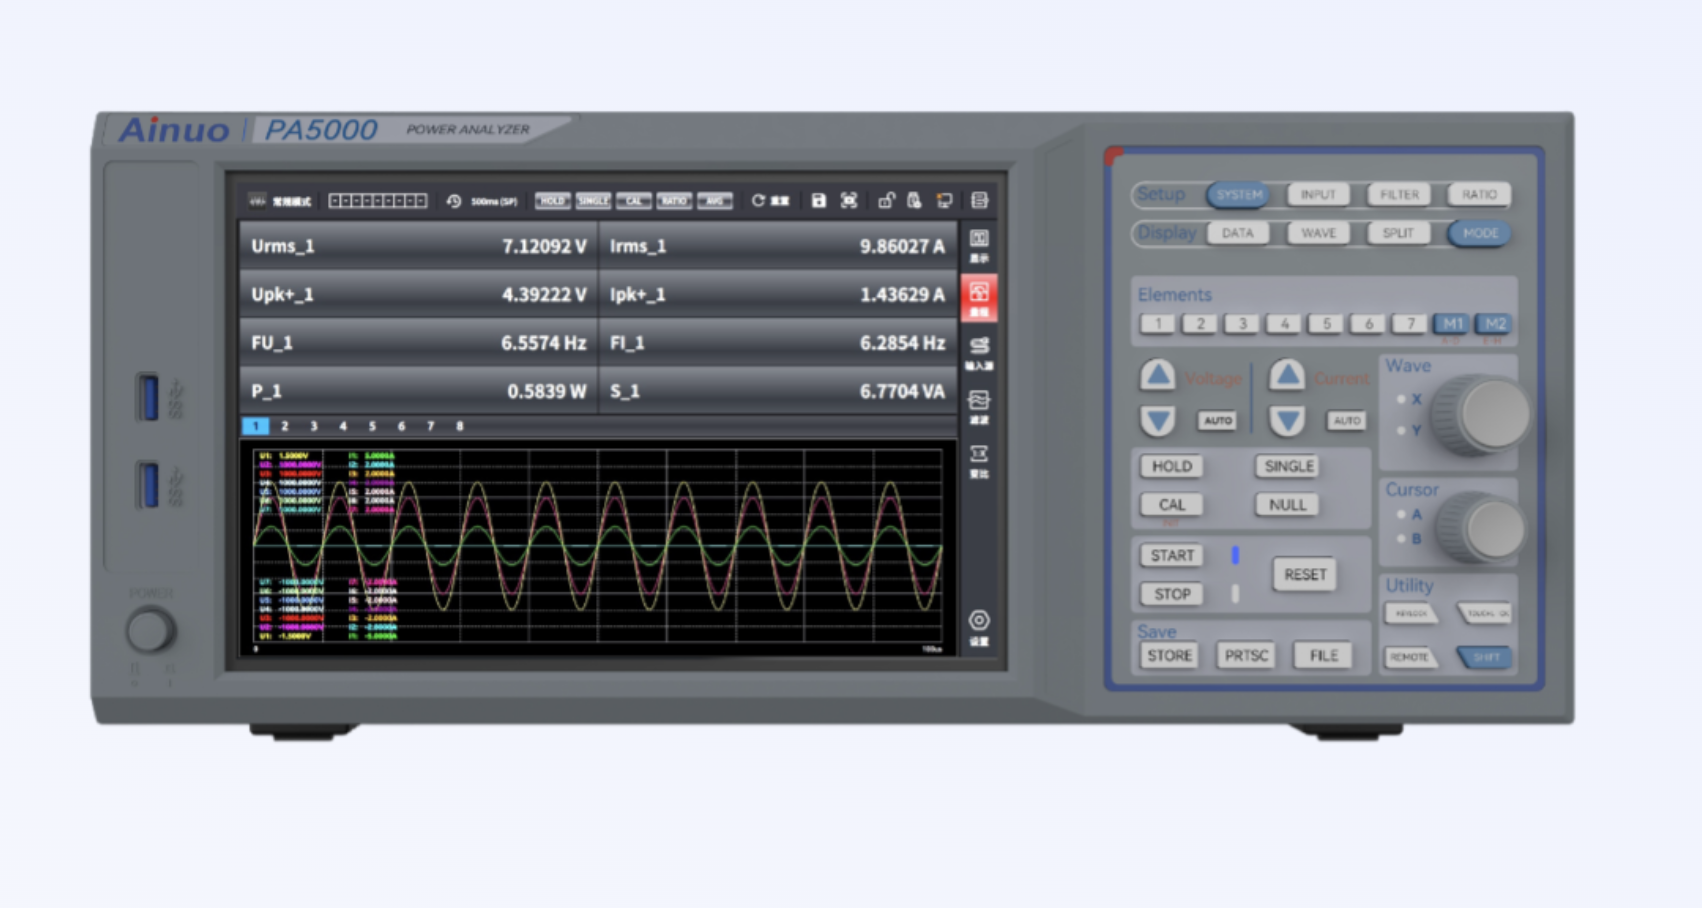
Task: Toggle Voltage AUTO range key
Action: pyautogui.click(x=1218, y=420)
